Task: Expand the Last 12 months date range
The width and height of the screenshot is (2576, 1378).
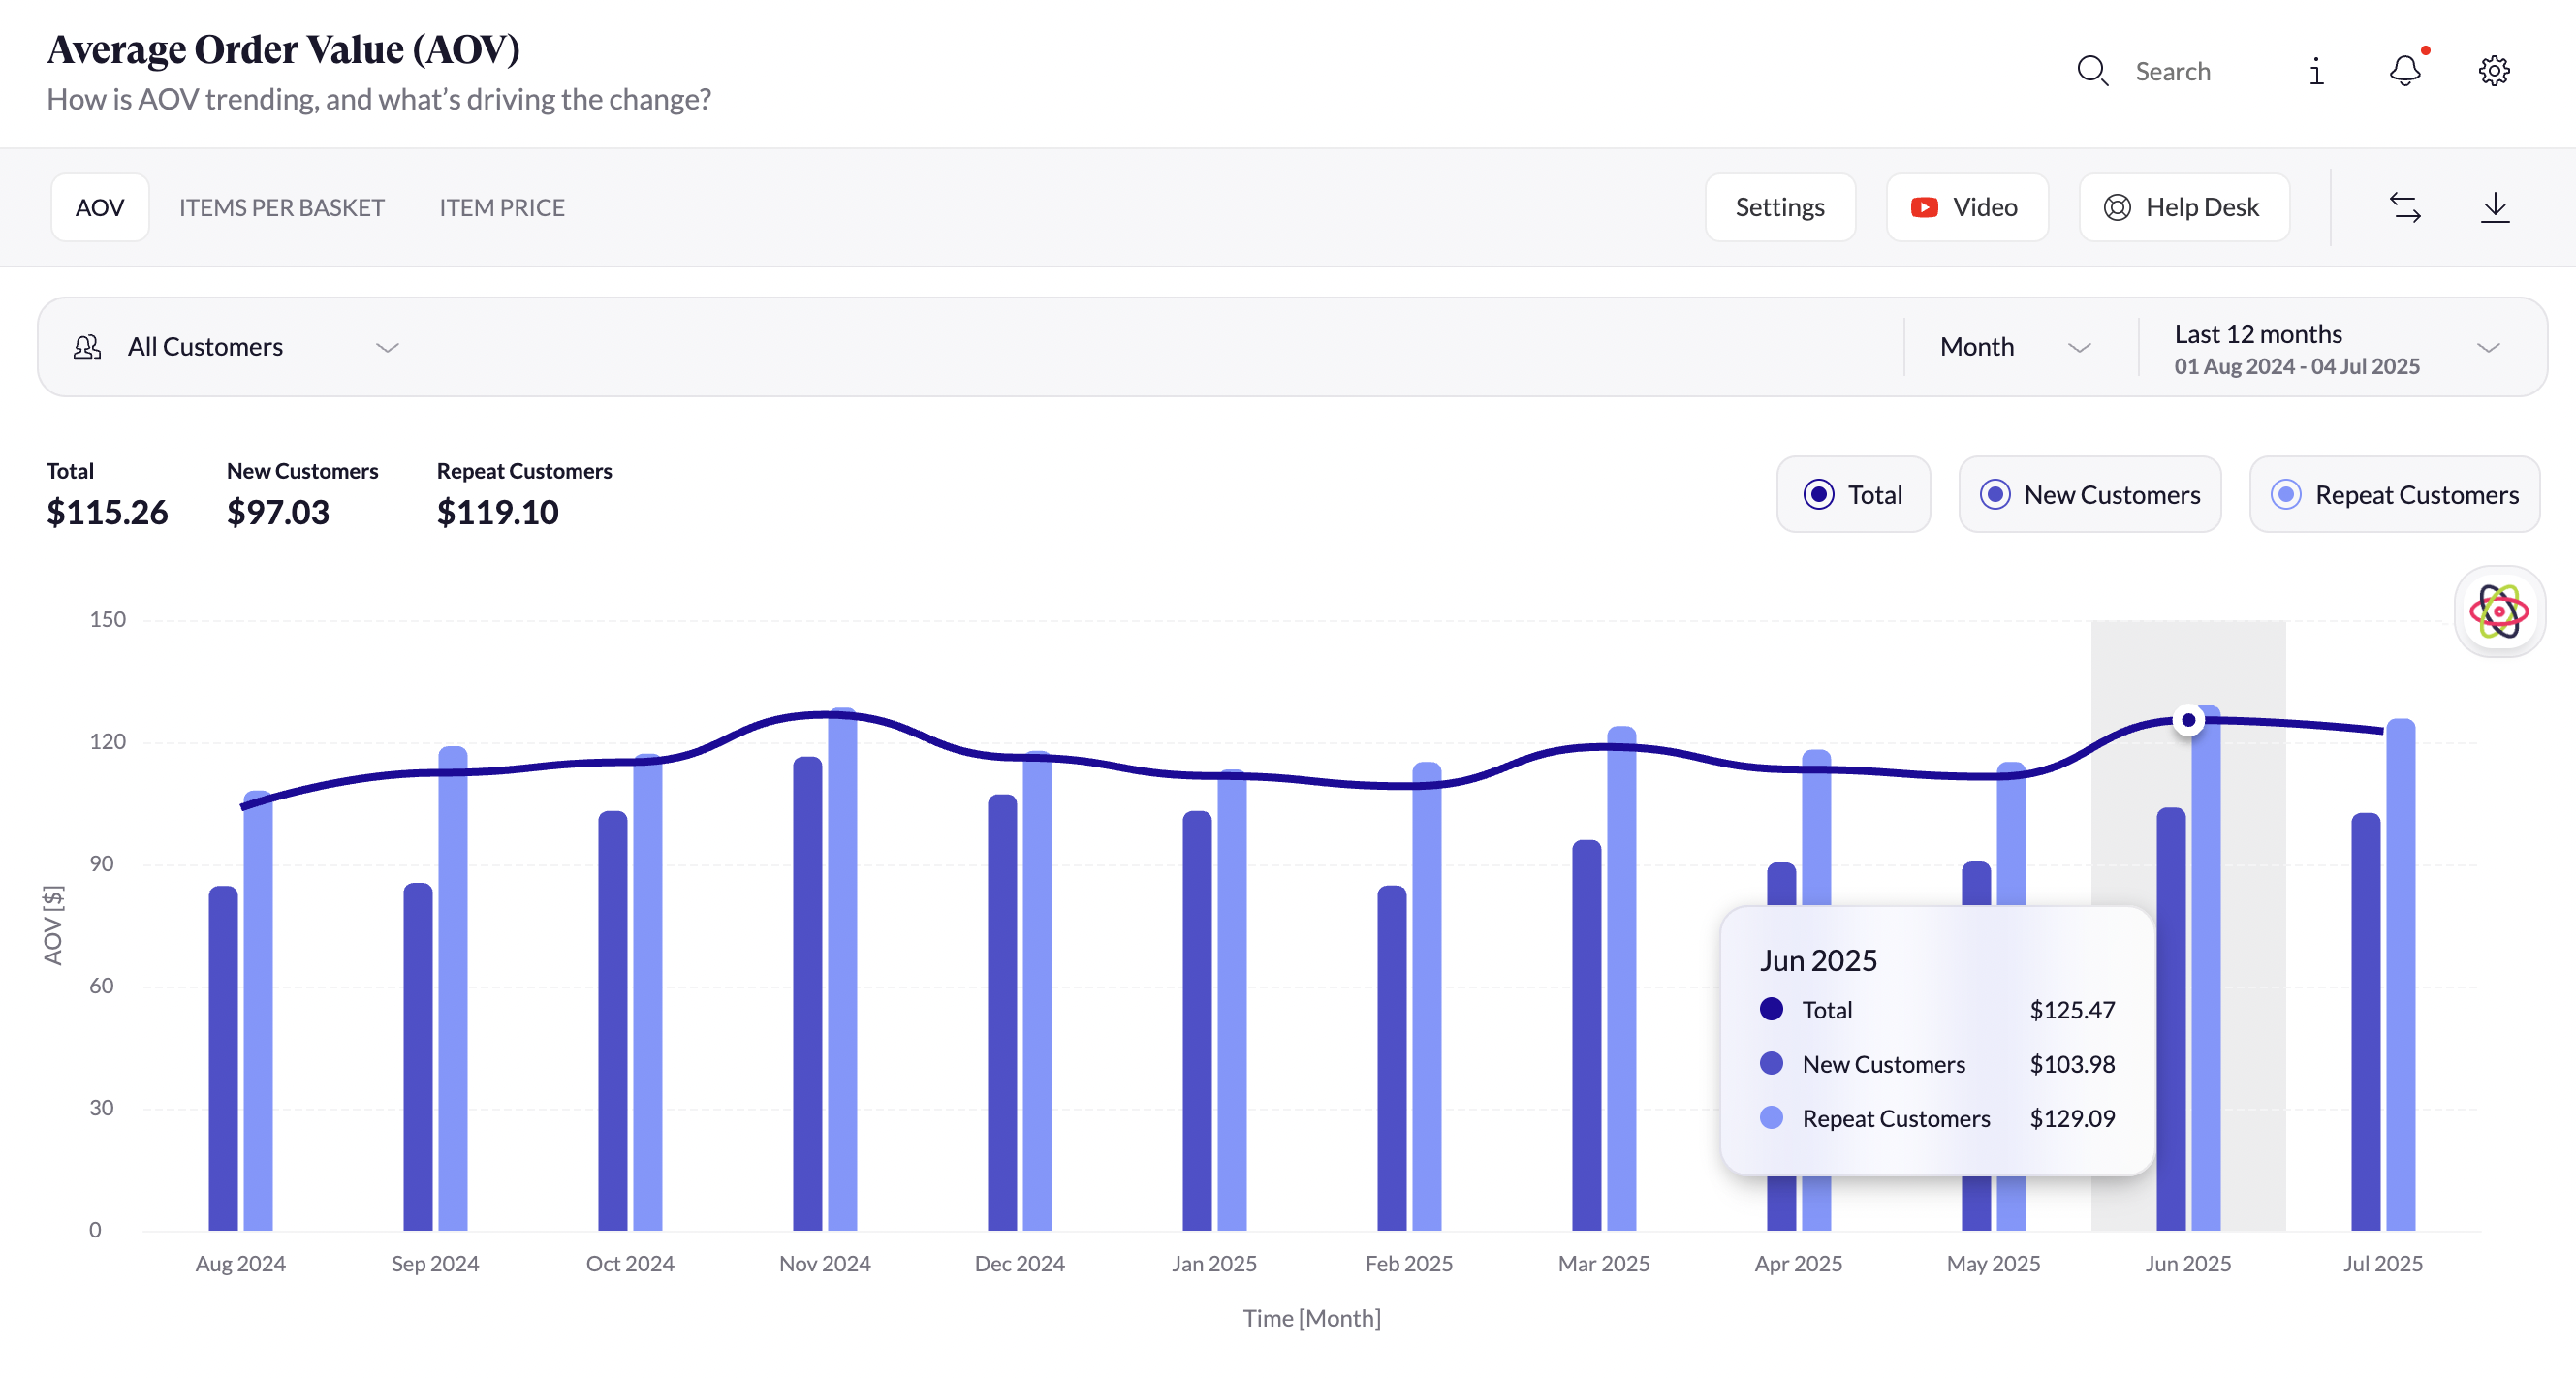Action: 2488,347
